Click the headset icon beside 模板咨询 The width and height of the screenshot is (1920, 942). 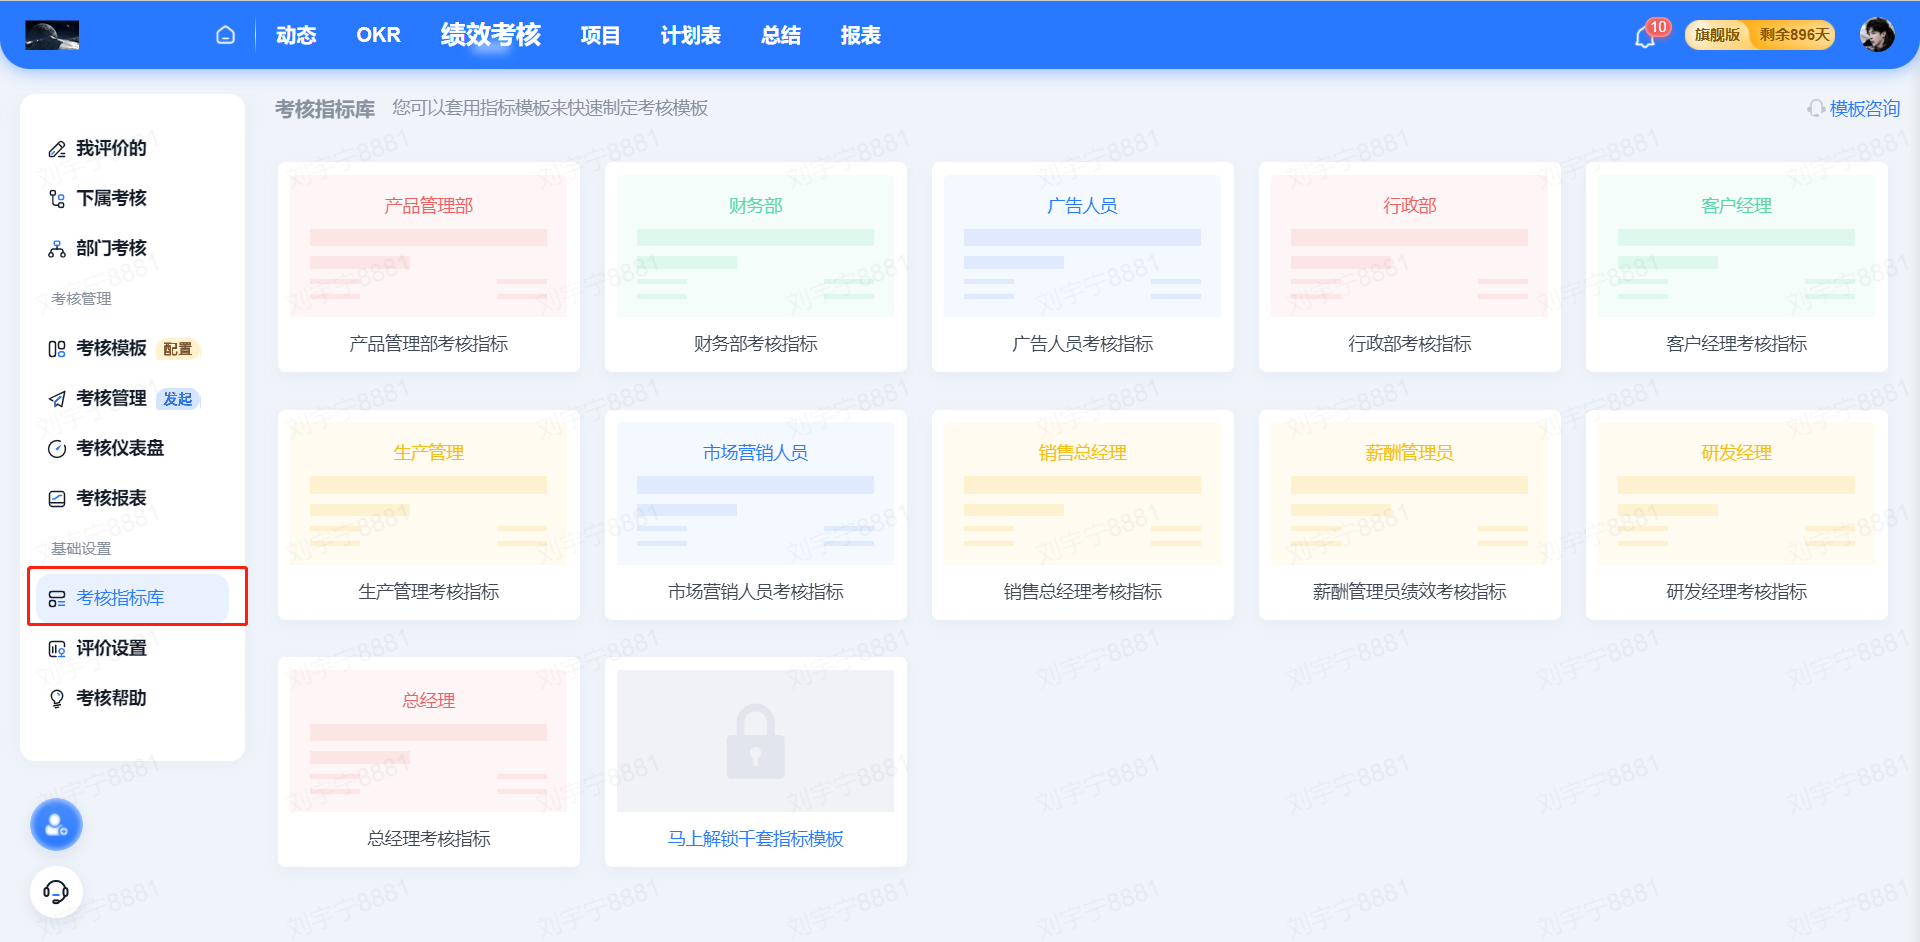(x=1816, y=108)
